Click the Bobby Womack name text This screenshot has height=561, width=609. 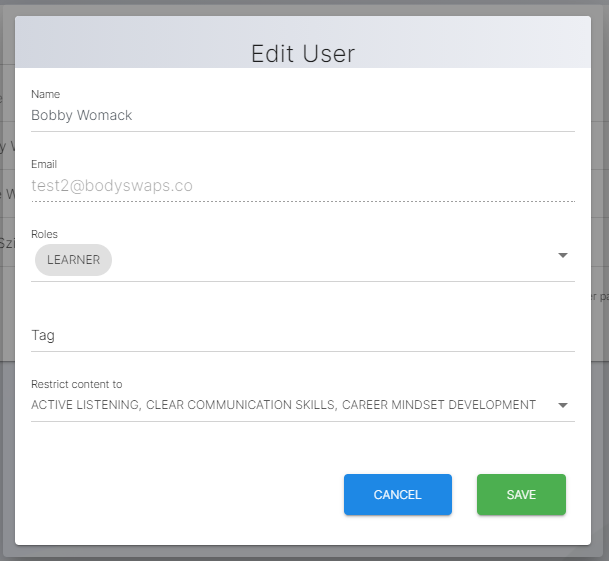[82, 115]
